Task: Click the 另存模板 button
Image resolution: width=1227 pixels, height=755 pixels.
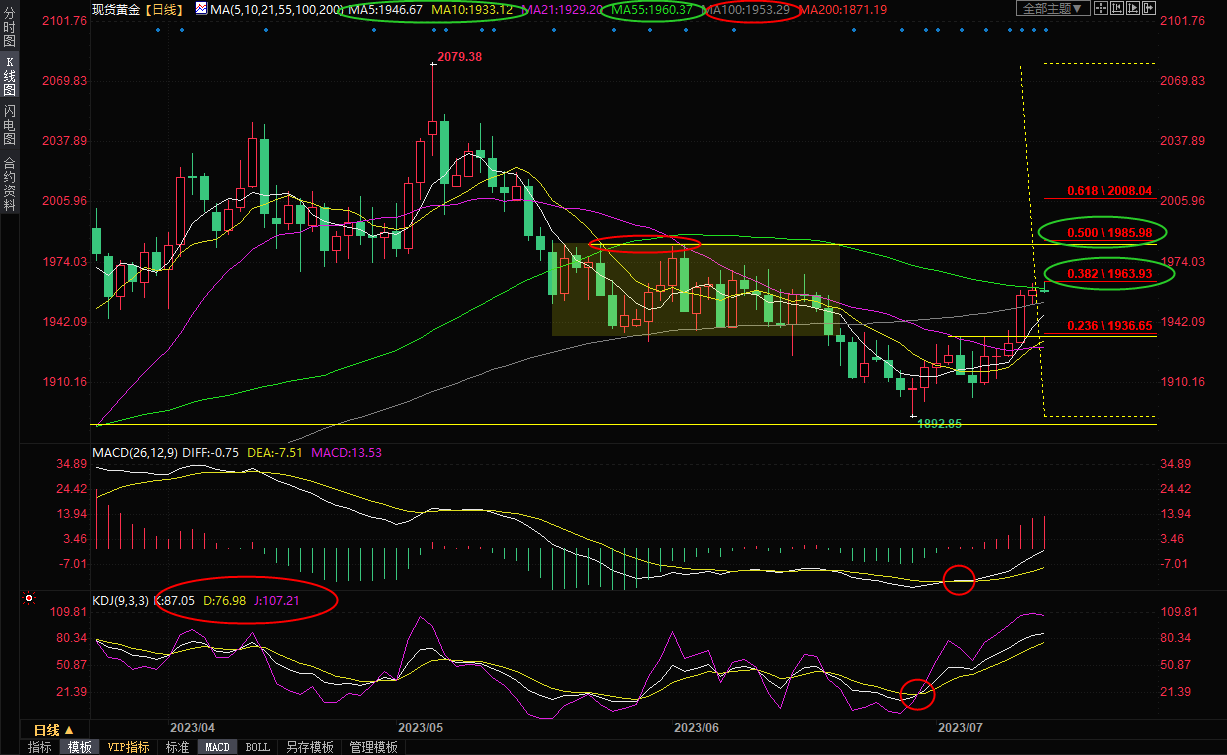Action: pos(309,747)
